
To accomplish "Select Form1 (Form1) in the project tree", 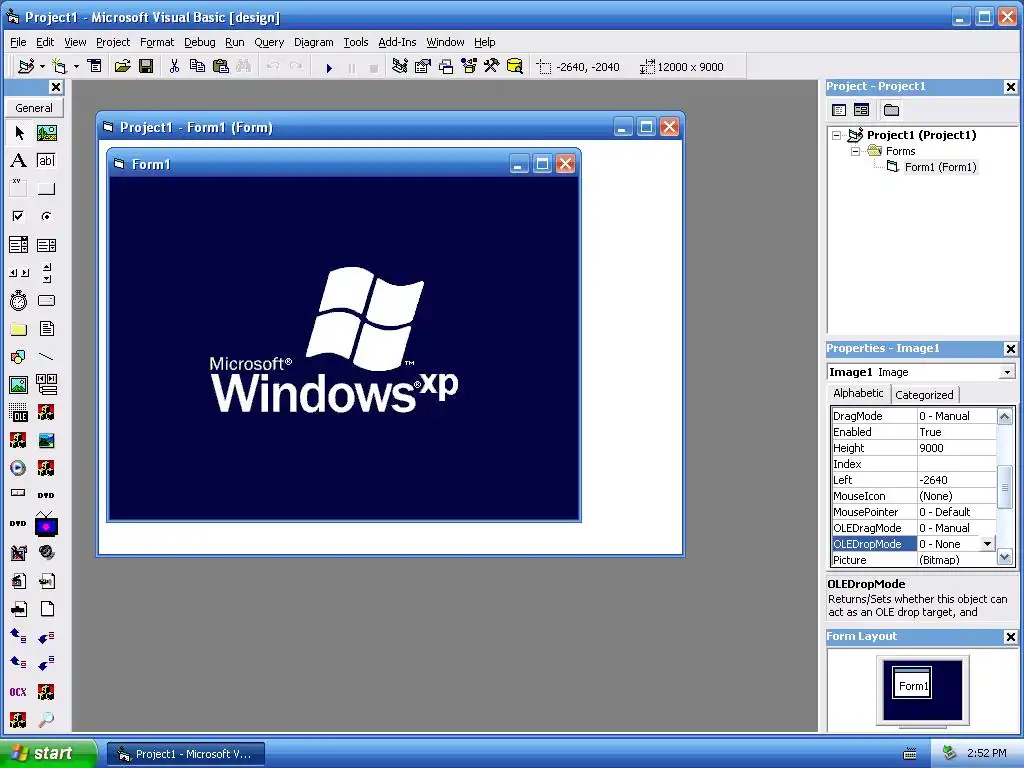I will click(940, 167).
